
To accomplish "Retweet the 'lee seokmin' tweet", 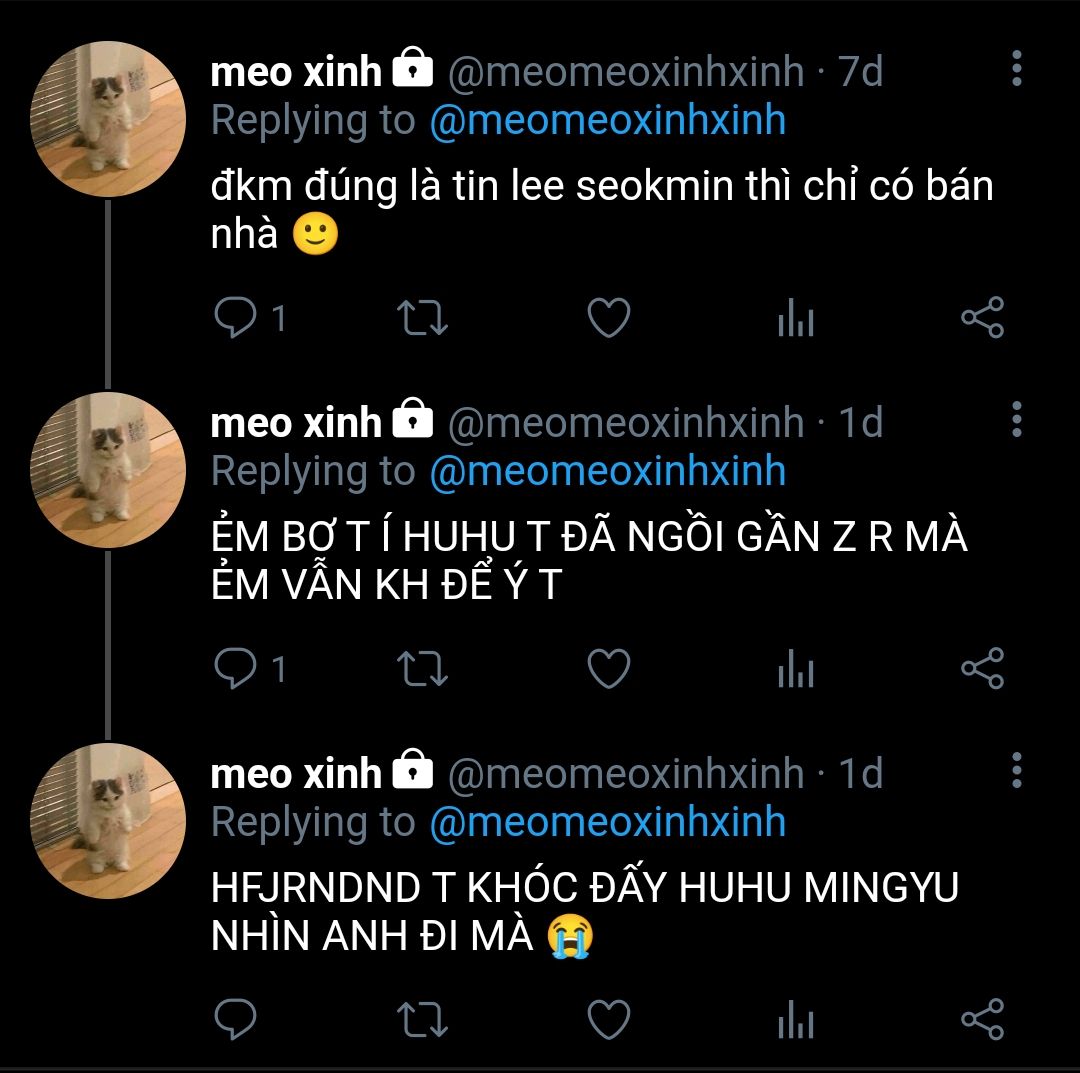I will click(422, 319).
